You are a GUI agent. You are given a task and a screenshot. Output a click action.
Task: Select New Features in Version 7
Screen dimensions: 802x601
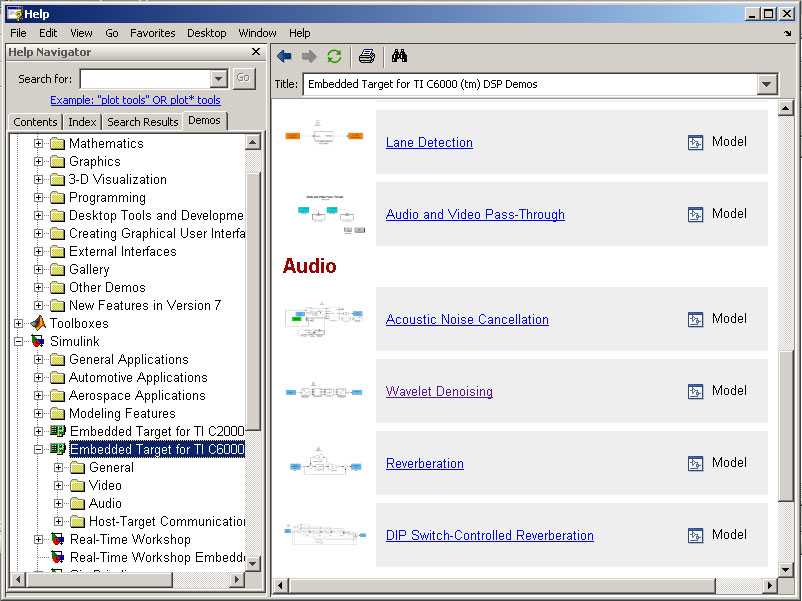pos(145,305)
